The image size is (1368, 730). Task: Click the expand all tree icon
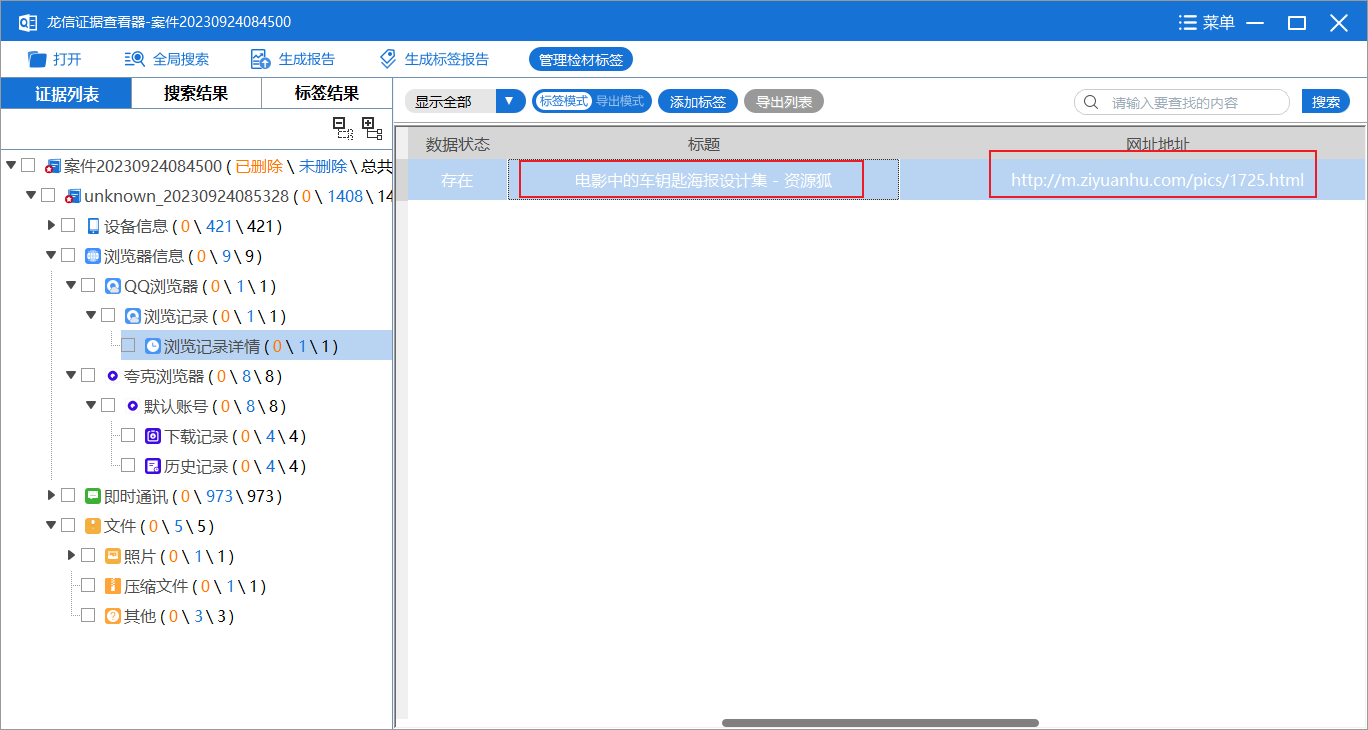click(372, 127)
